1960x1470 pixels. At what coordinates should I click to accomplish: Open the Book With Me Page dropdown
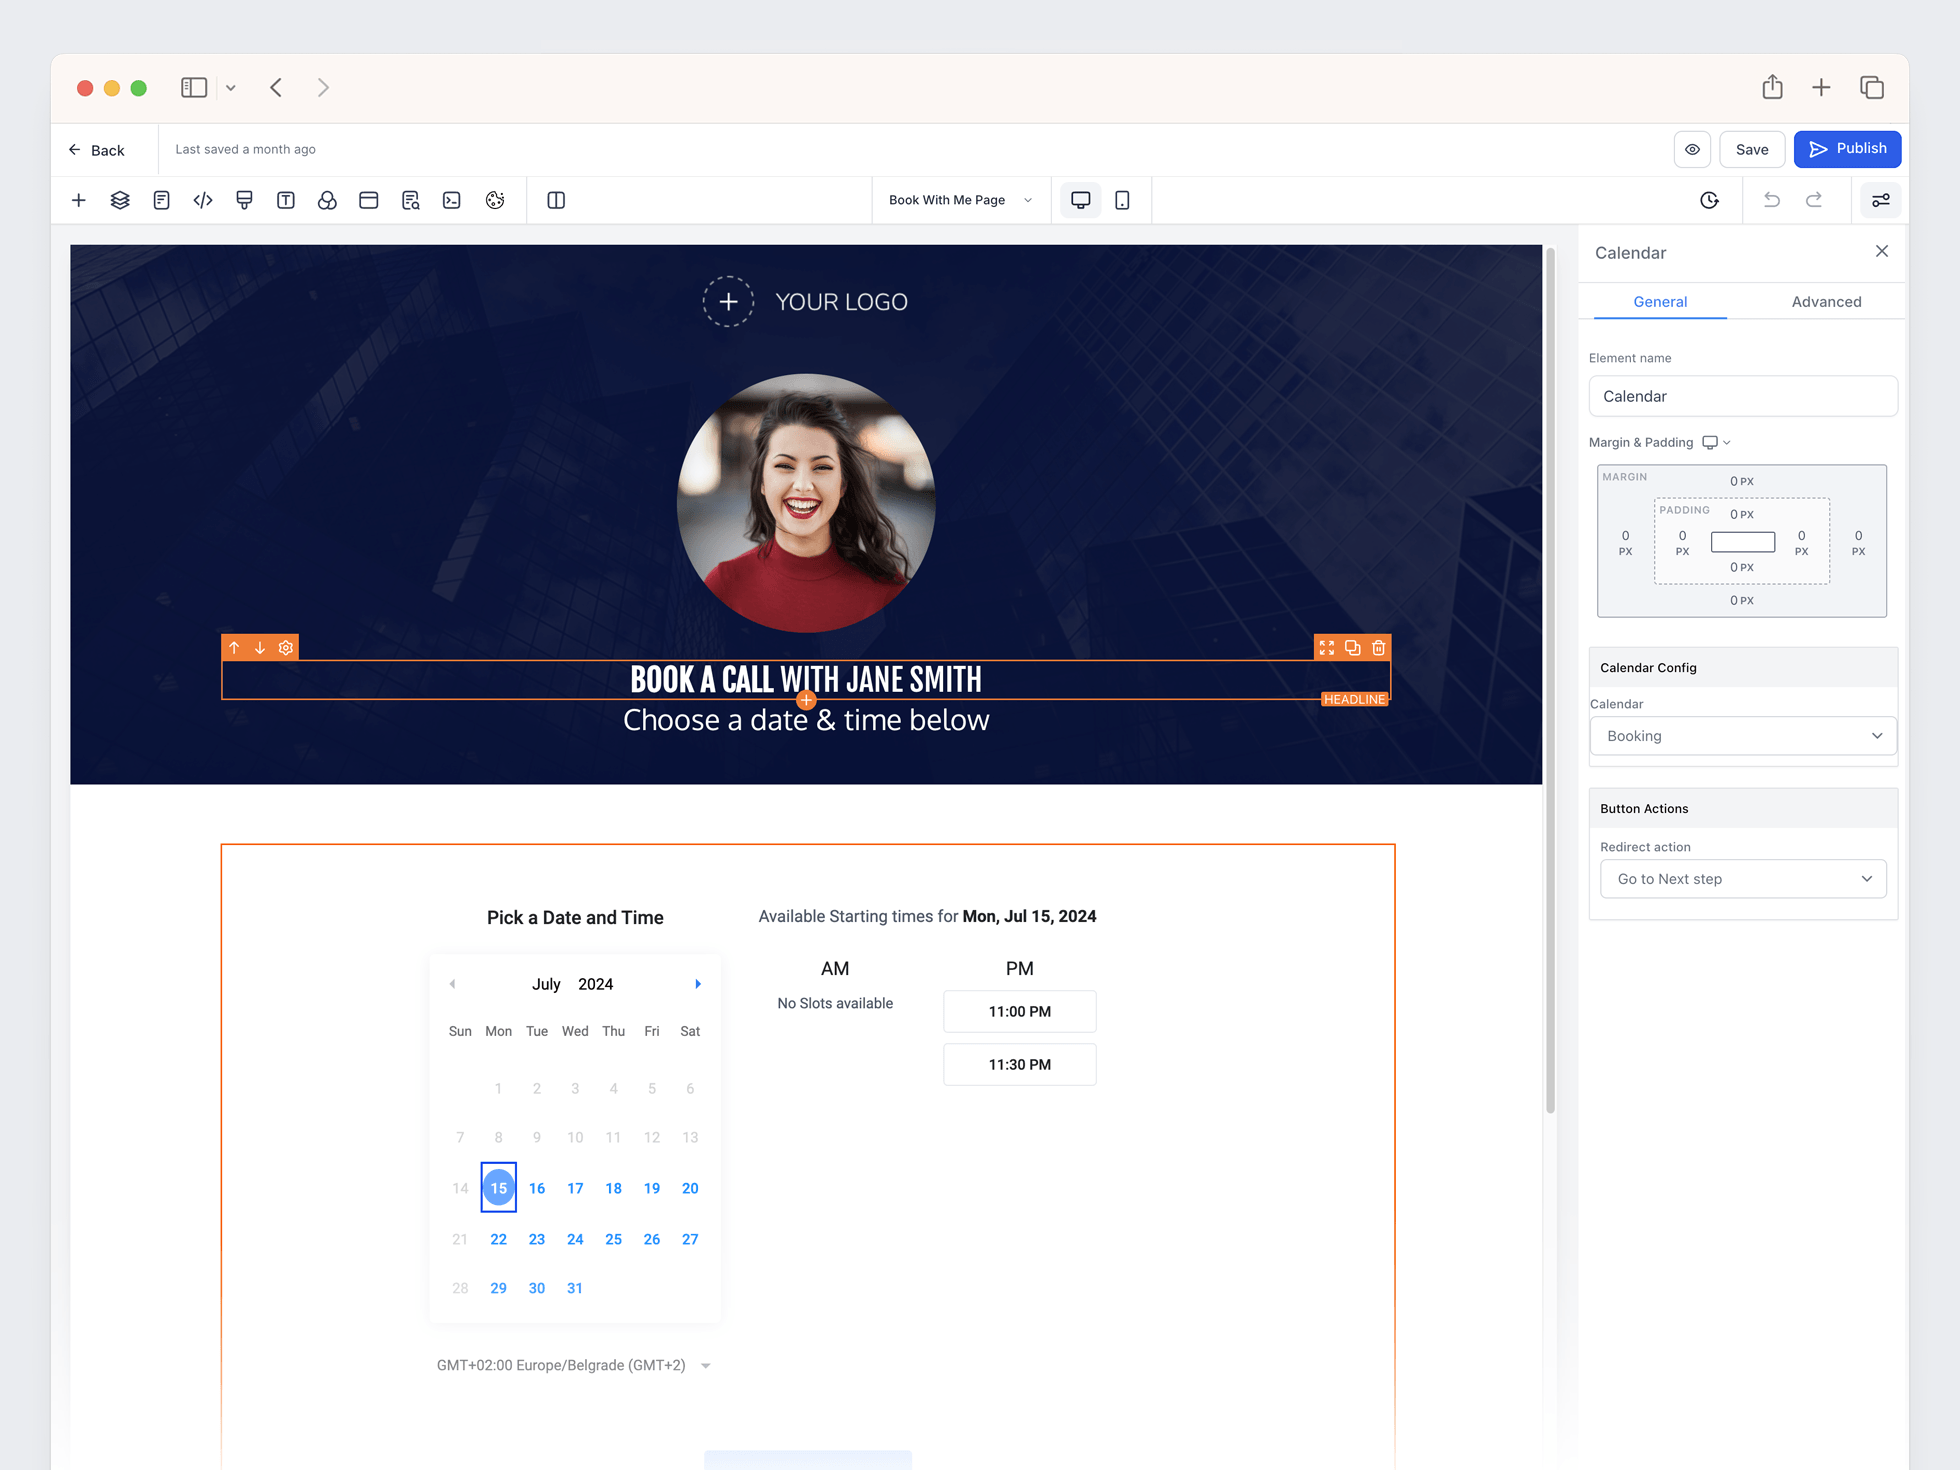960,200
